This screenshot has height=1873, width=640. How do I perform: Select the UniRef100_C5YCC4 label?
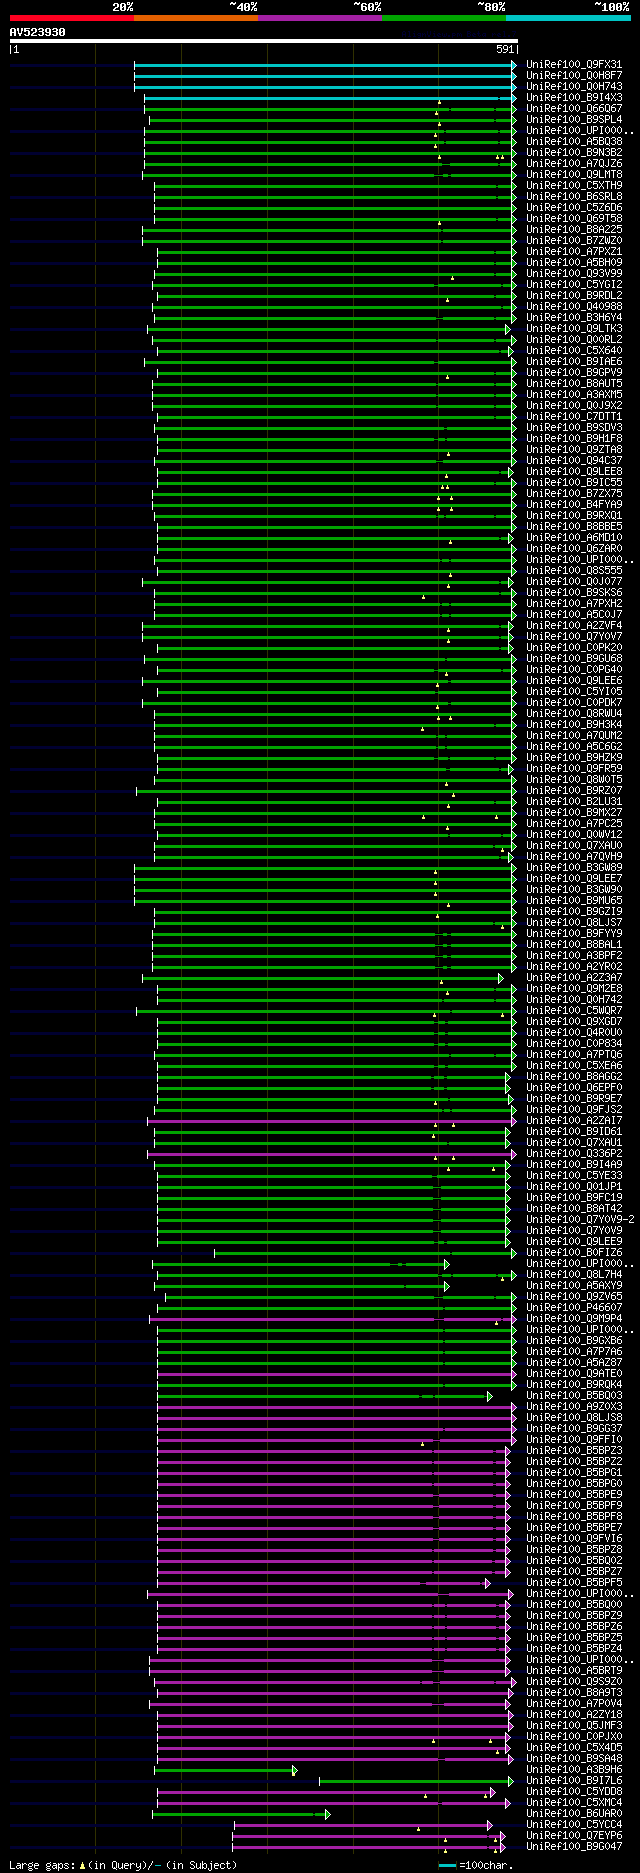click(574, 1824)
